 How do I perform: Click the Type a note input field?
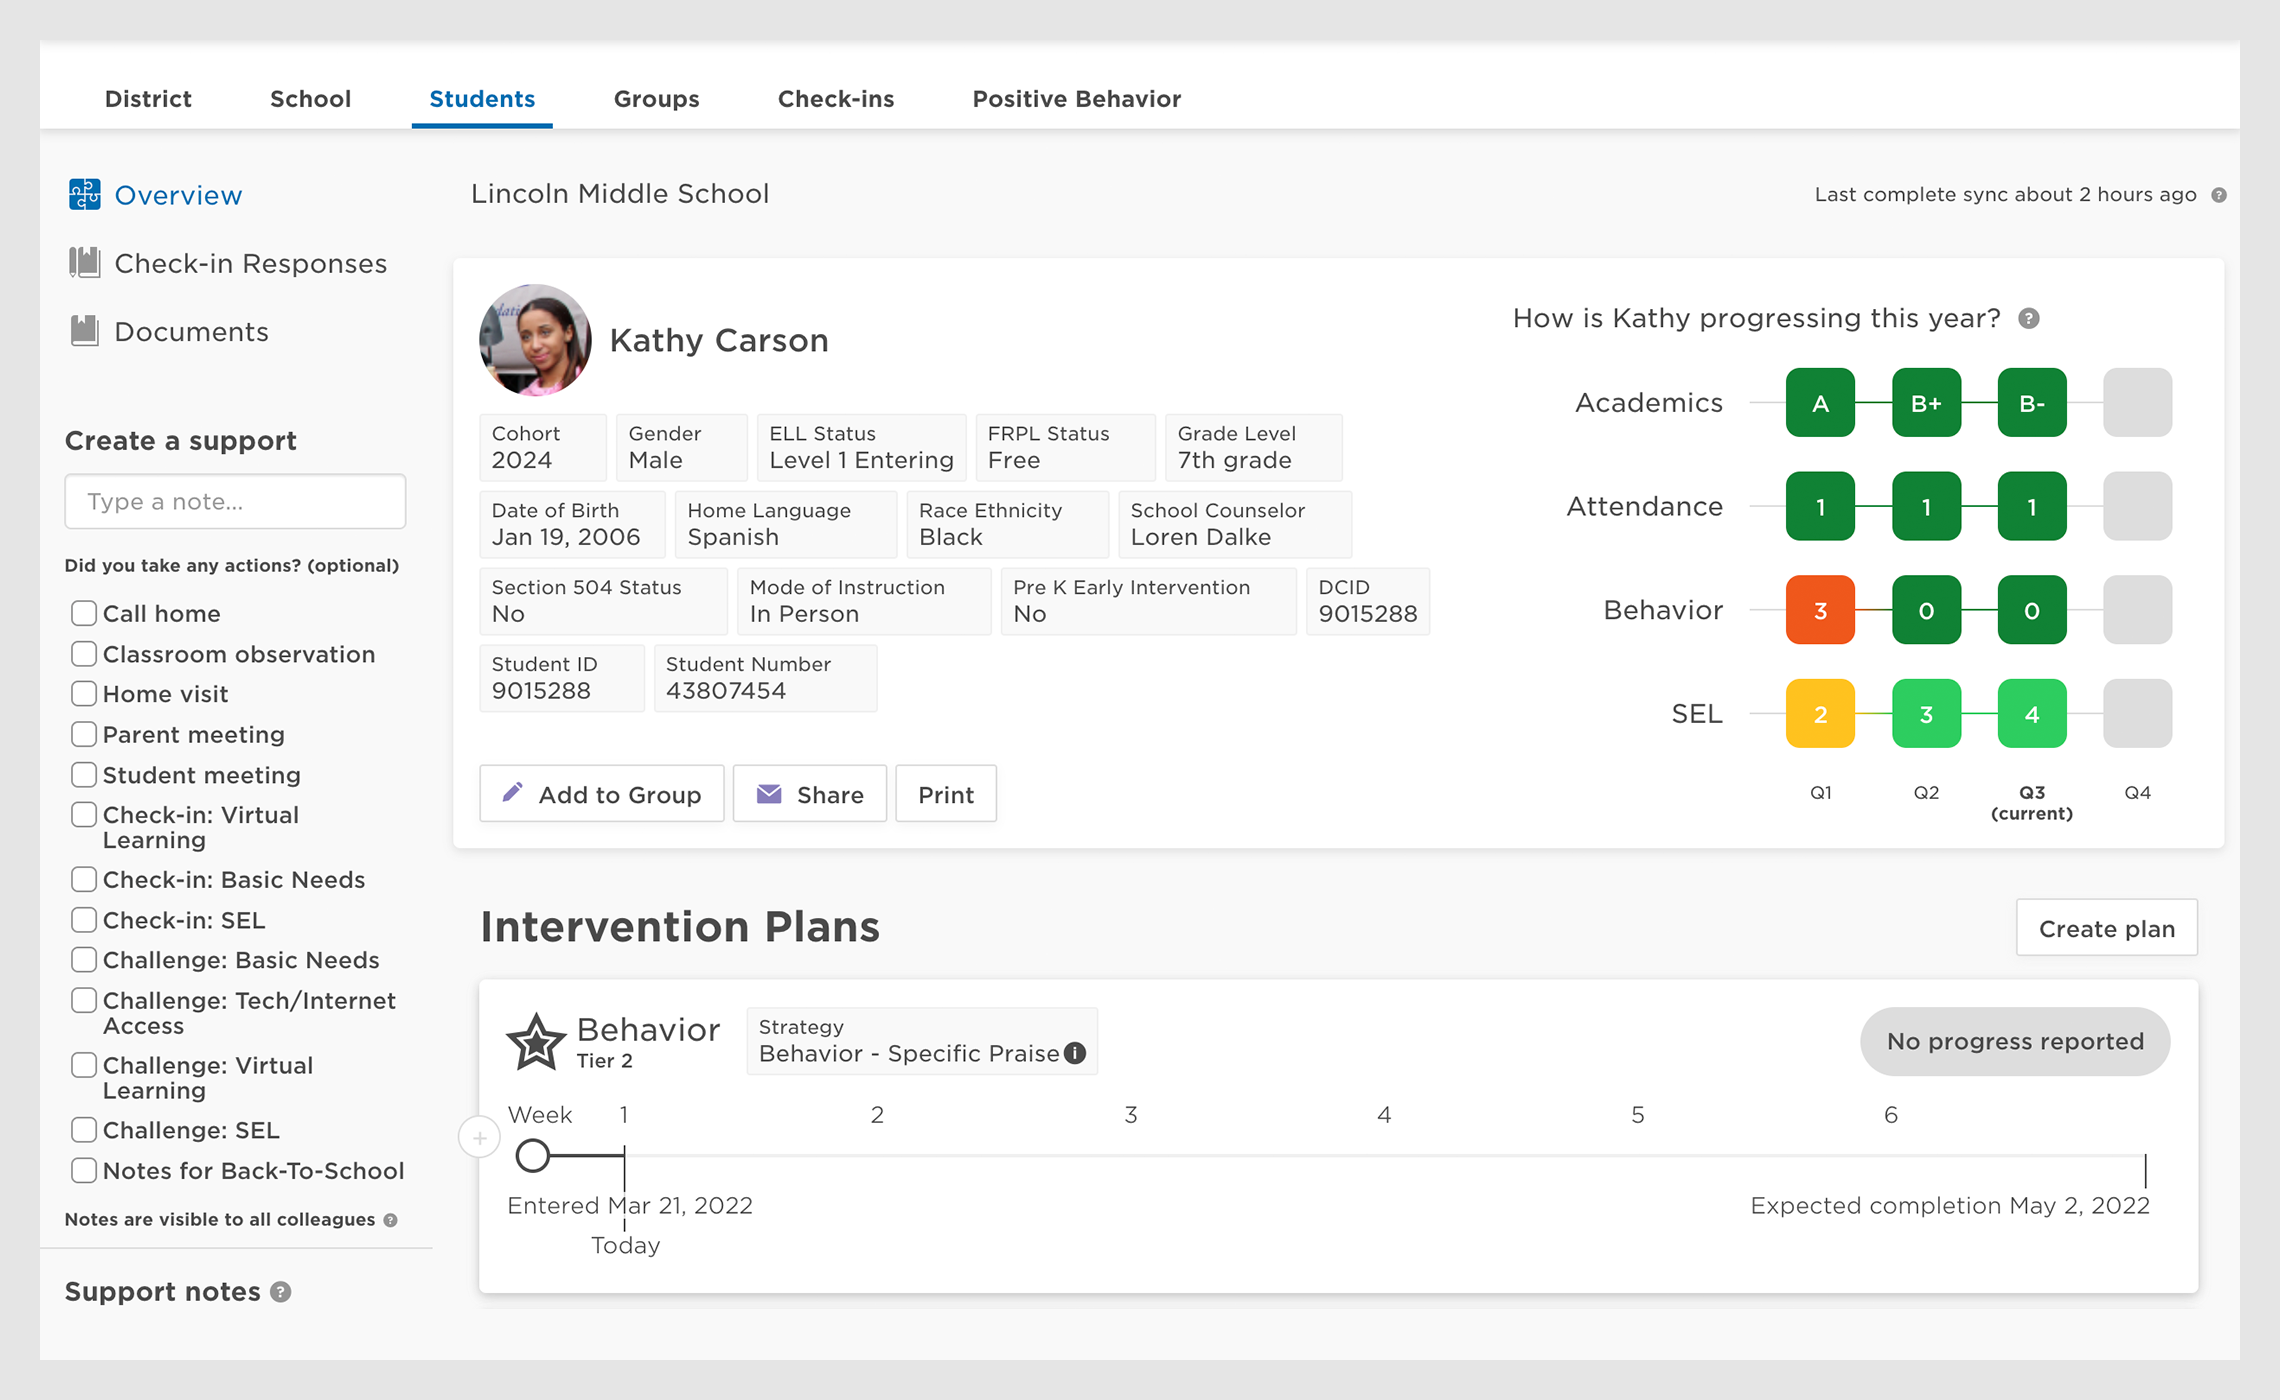(x=235, y=501)
